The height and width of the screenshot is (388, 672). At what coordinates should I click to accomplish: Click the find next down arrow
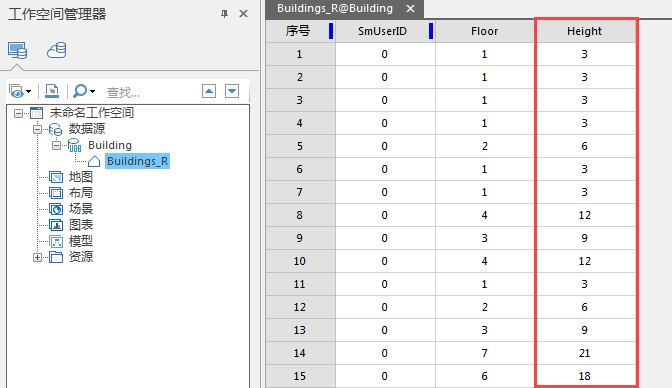coord(232,91)
